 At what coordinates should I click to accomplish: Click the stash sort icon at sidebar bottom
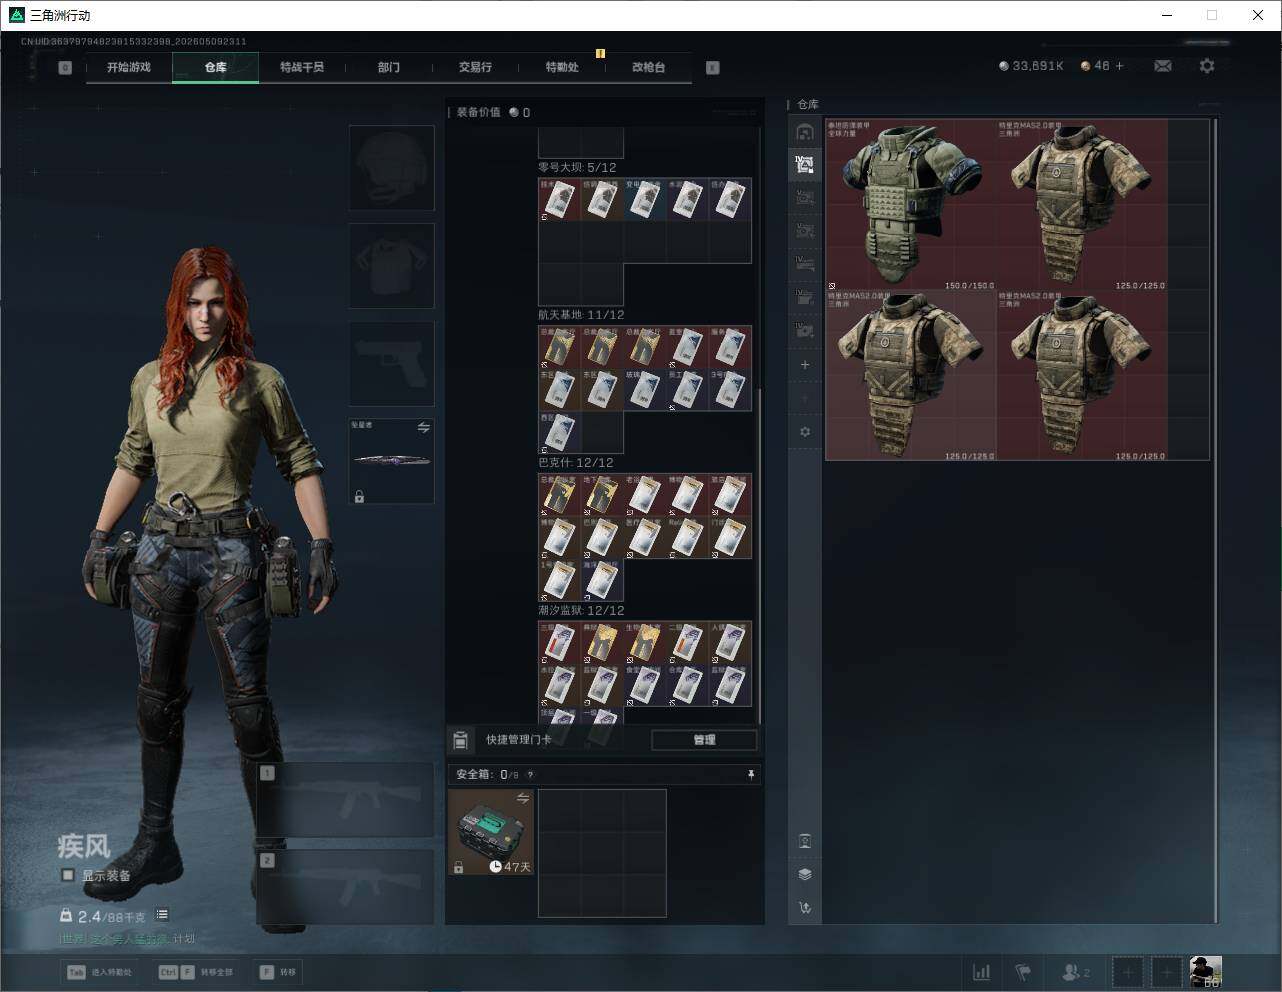pyautogui.click(x=805, y=908)
